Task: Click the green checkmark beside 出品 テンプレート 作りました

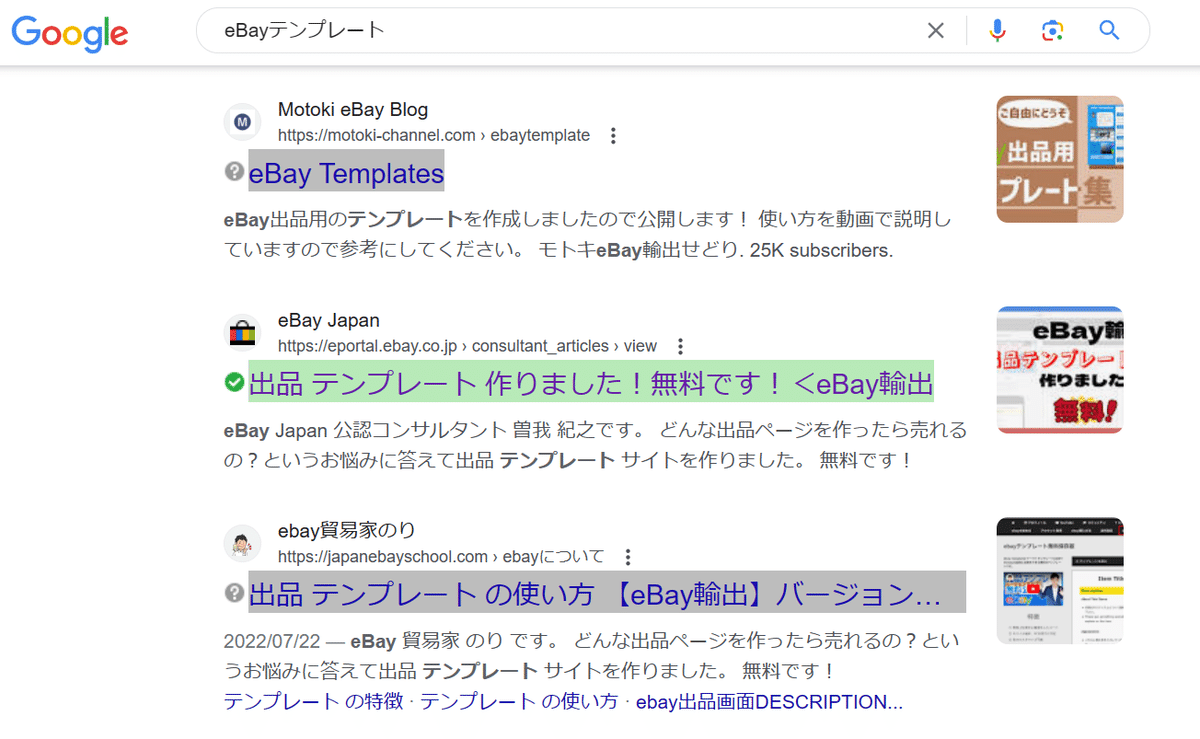Action: [235, 382]
